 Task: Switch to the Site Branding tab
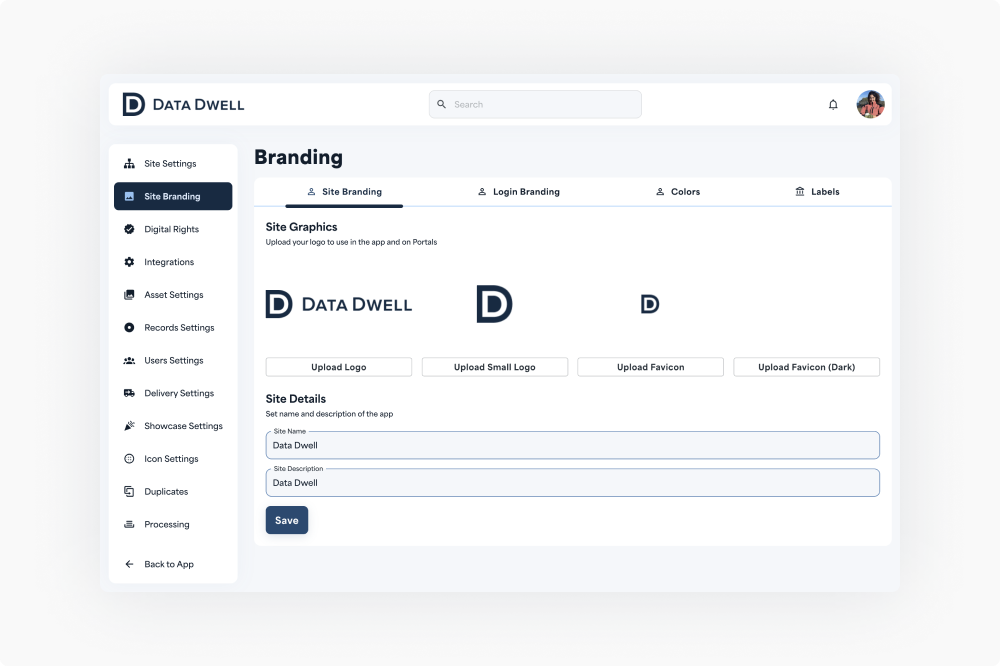[x=344, y=192]
